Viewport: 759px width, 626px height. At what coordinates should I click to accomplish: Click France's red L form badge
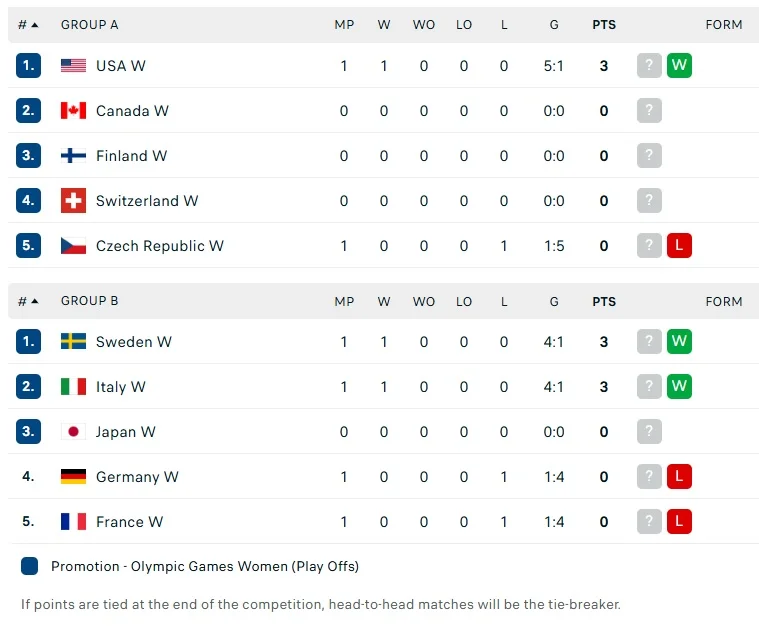click(x=680, y=521)
